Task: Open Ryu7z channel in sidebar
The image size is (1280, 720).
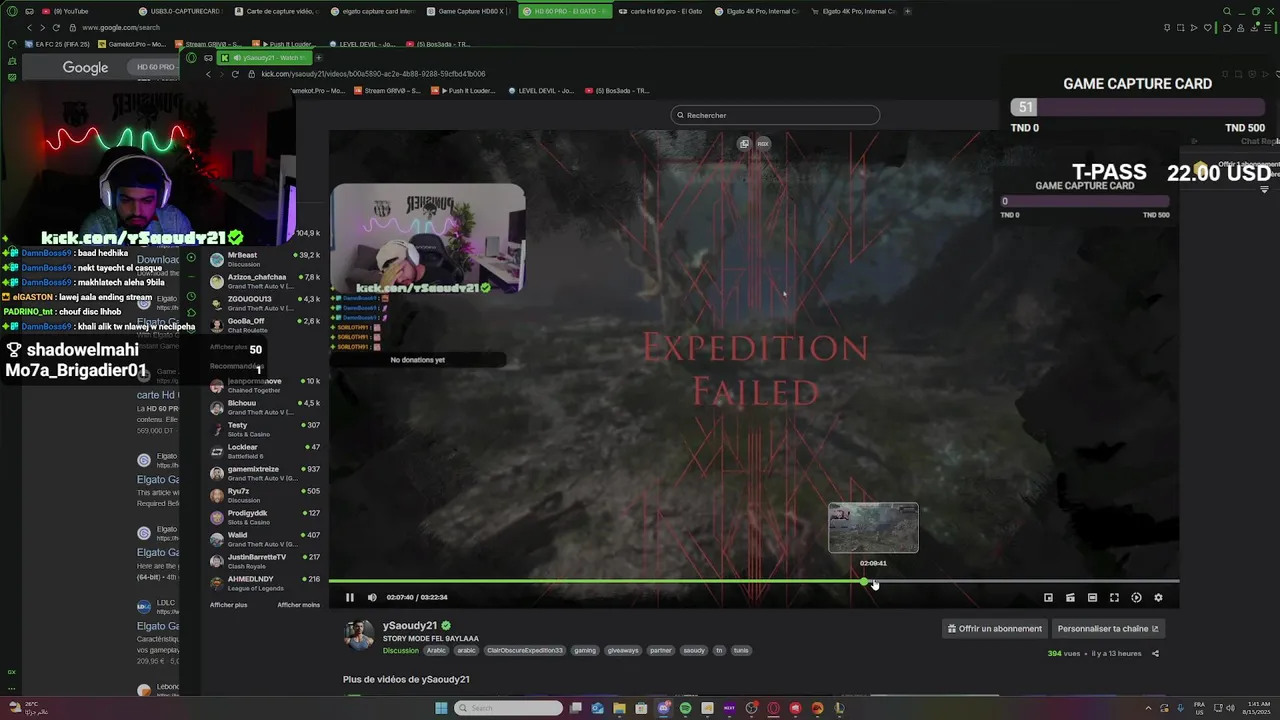Action: [265, 495]
